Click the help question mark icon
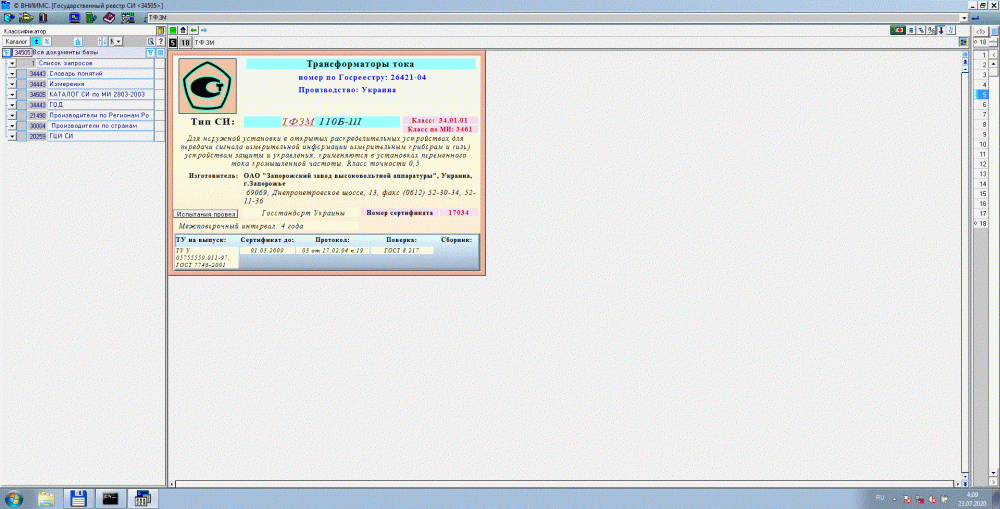The height and width of the screenshot is (509, 1000). coord(160,42)
